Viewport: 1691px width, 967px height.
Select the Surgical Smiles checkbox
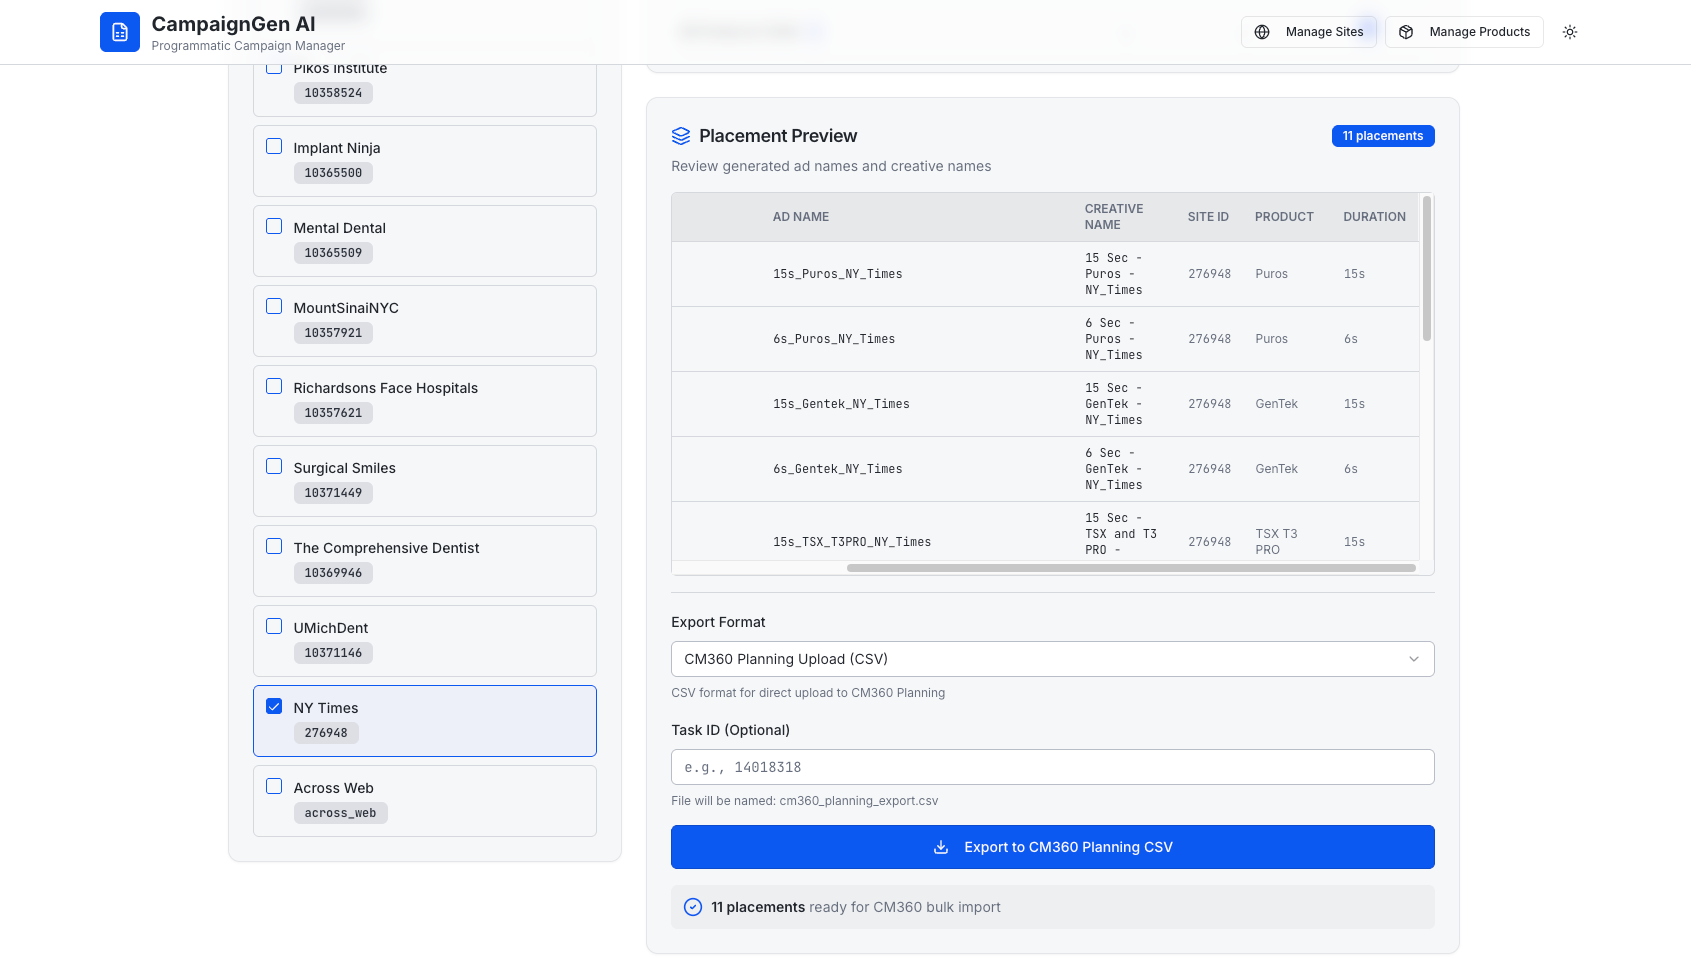pyautogui.click(x=274, y=466)
